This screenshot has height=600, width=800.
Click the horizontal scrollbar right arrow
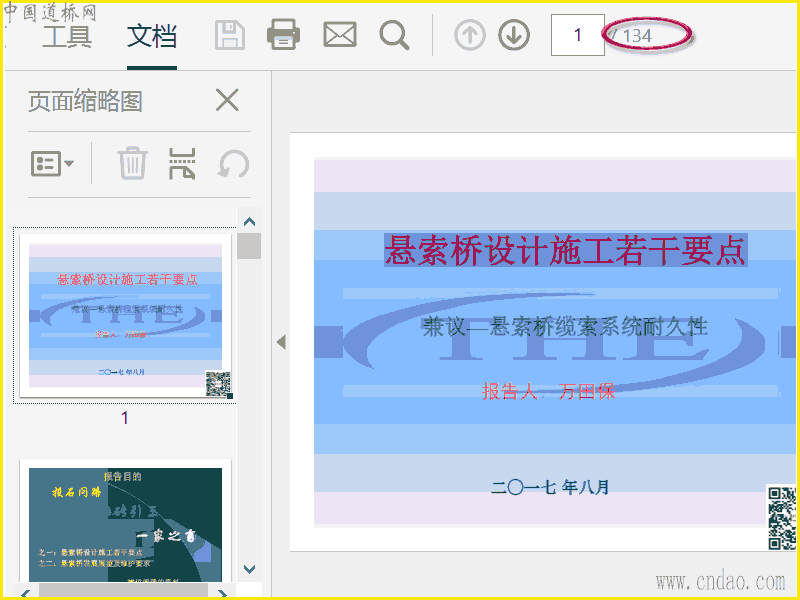[222, 592]
